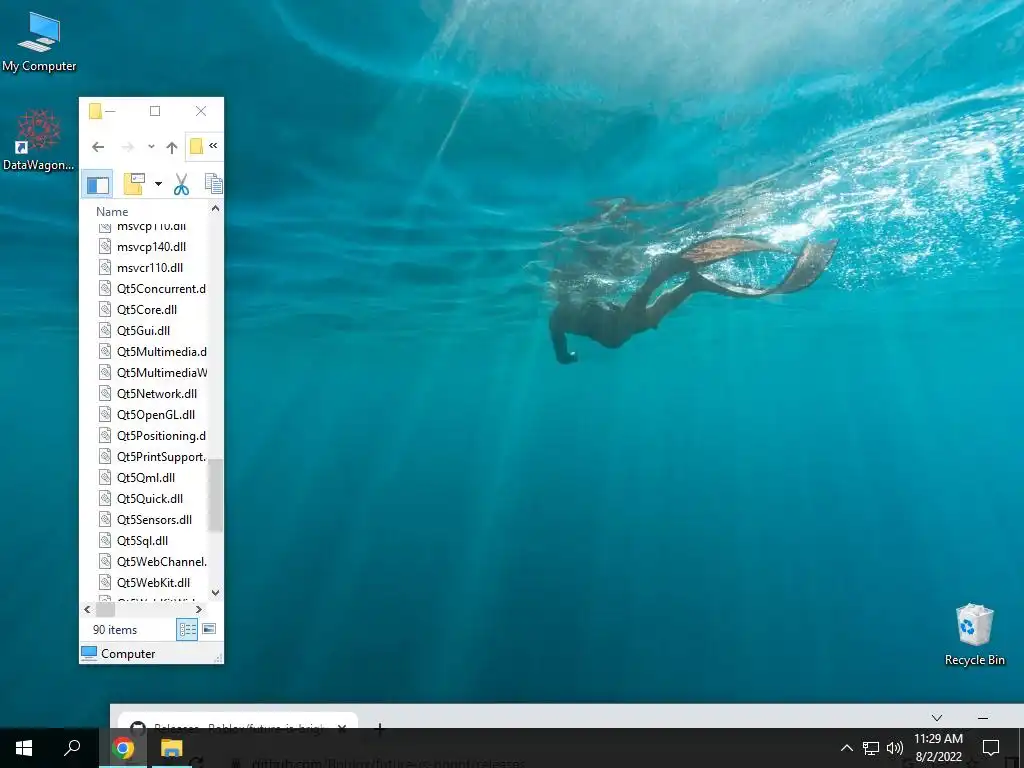Open recent locations dropdown in Explorer

tap(151, 147)
